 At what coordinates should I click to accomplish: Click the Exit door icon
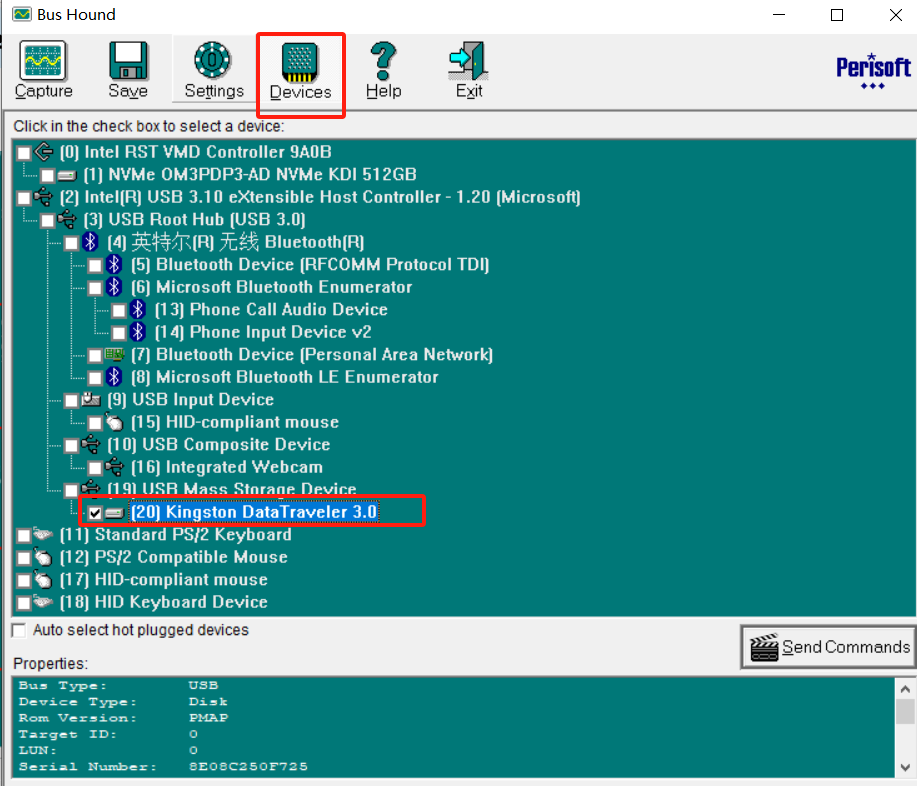pos(468,61)
